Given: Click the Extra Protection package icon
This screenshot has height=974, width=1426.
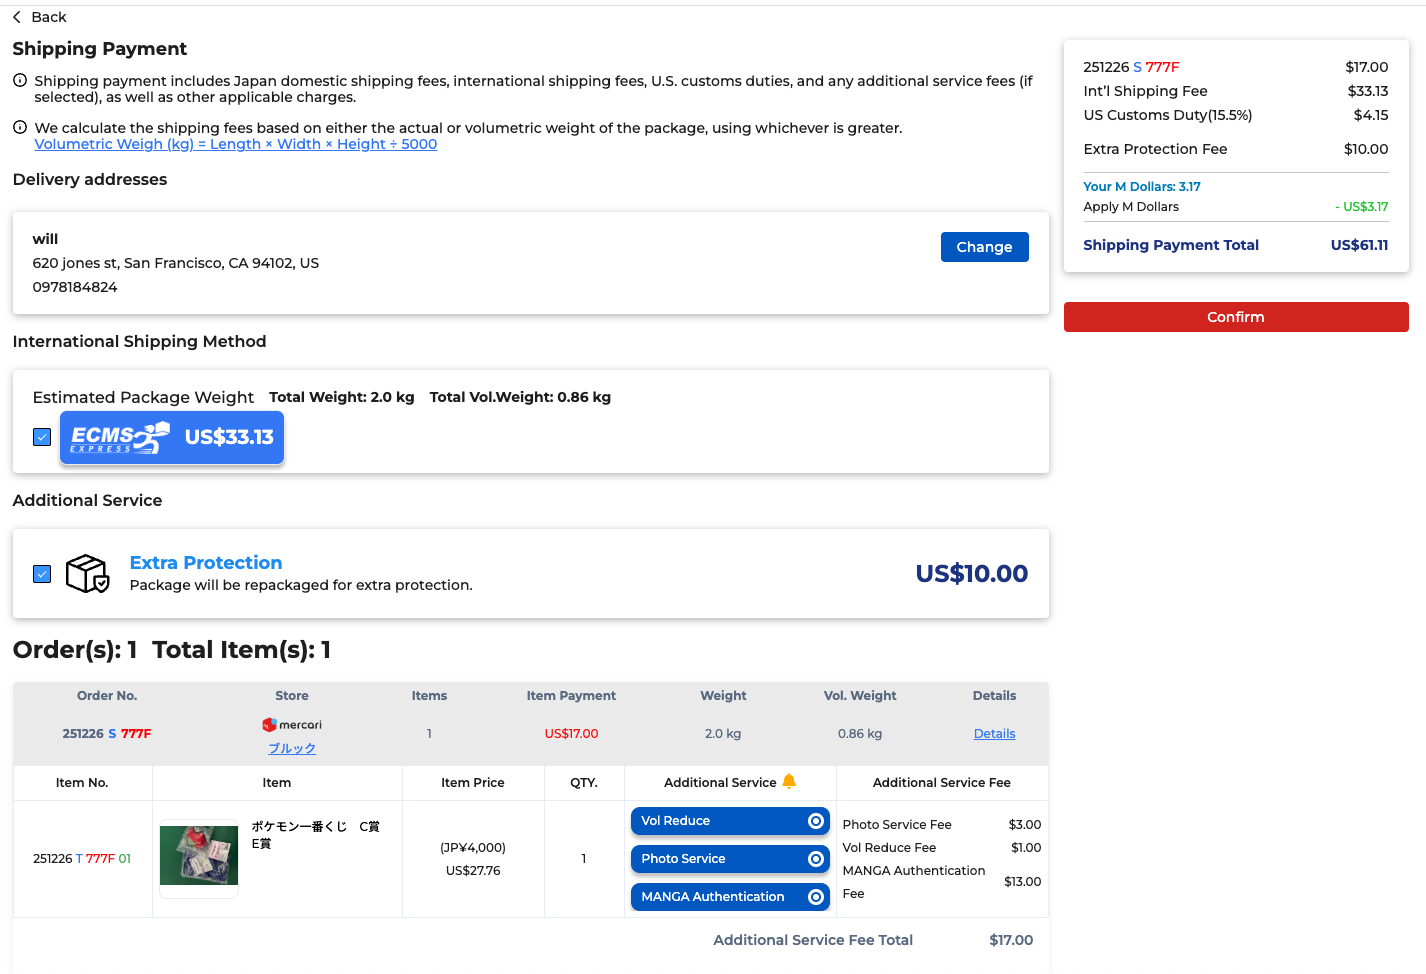Looking at the screenshot, I should (87, 574).
